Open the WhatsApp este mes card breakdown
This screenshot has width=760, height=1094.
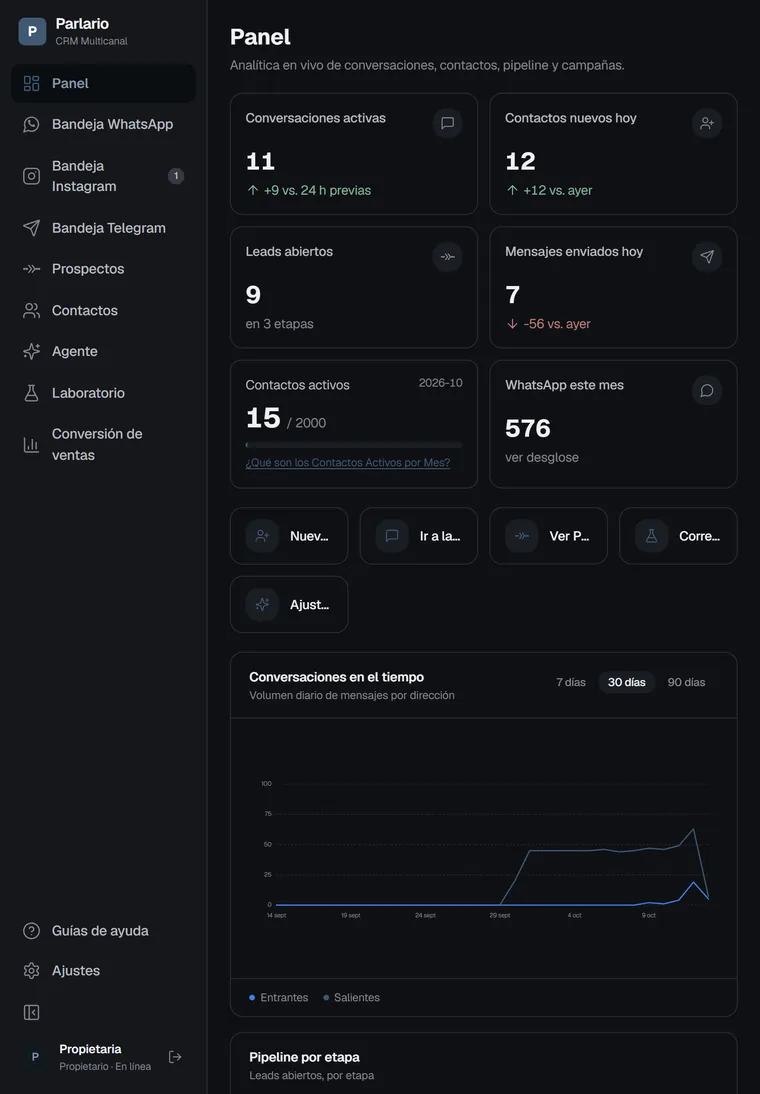click(542, 458)
